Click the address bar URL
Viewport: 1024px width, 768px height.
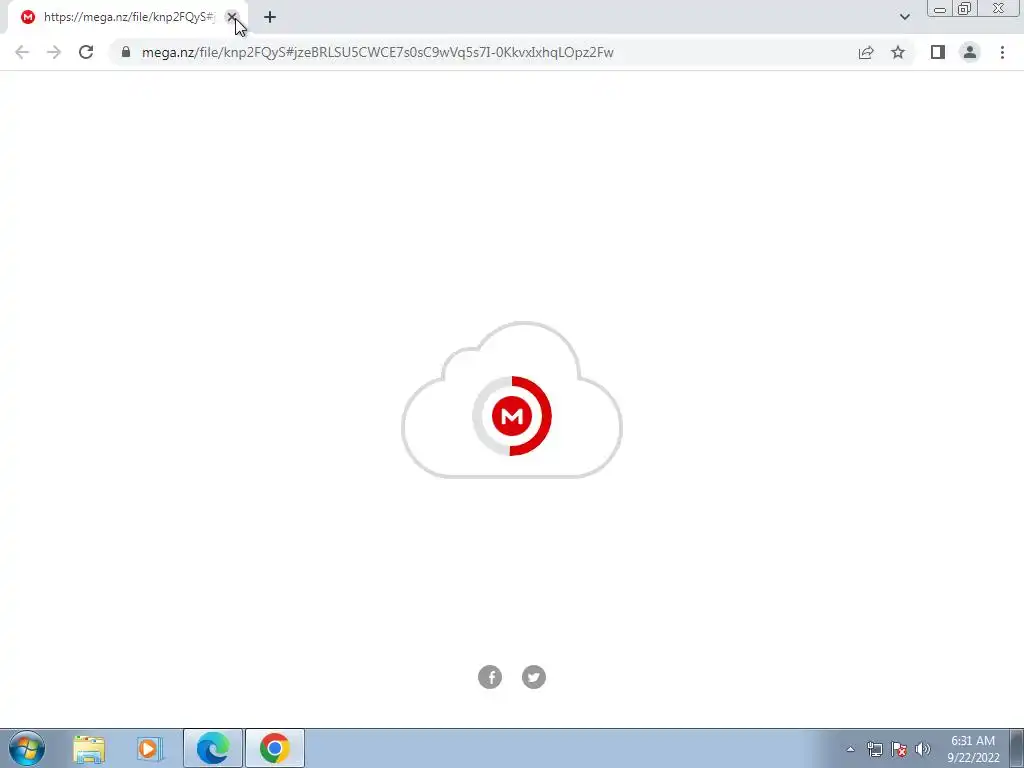(x=377, y=52)
